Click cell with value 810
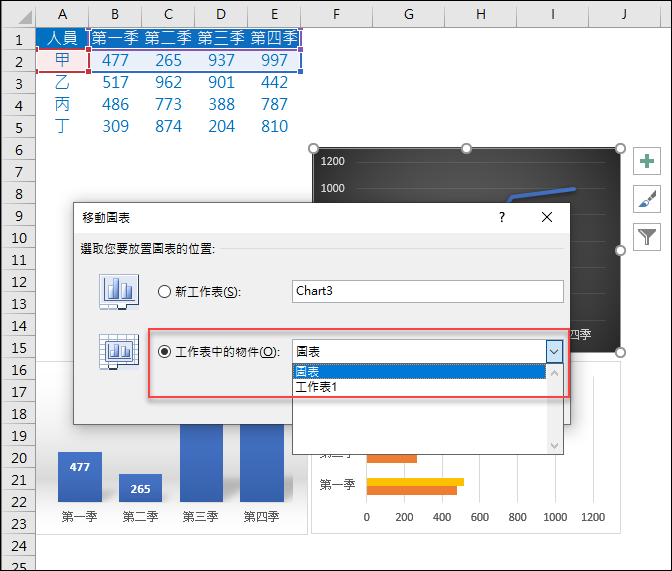672x571 pixels. pyautogui.click(x=274, y=126)
